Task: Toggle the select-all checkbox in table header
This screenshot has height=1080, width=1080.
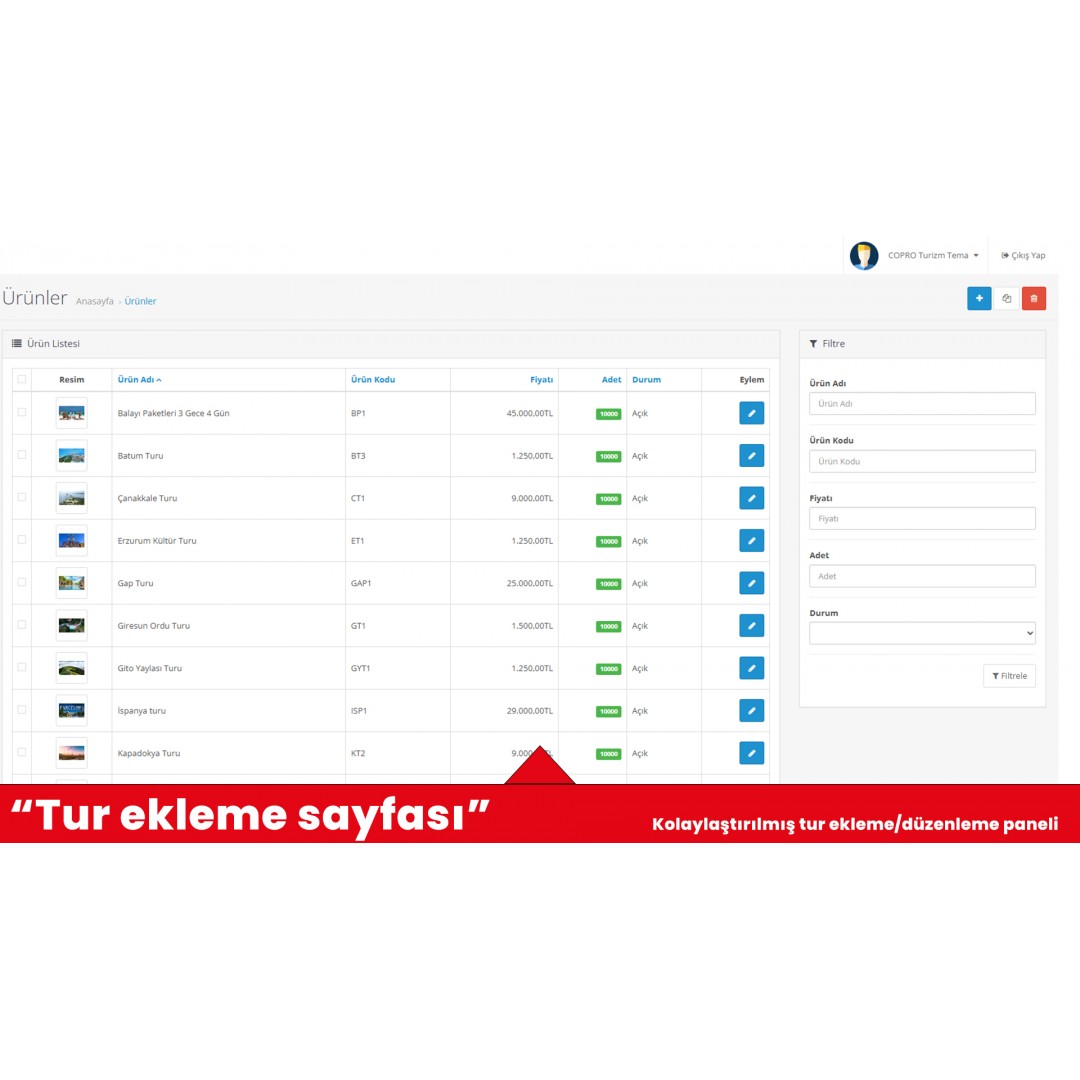Action: point(22,380)
